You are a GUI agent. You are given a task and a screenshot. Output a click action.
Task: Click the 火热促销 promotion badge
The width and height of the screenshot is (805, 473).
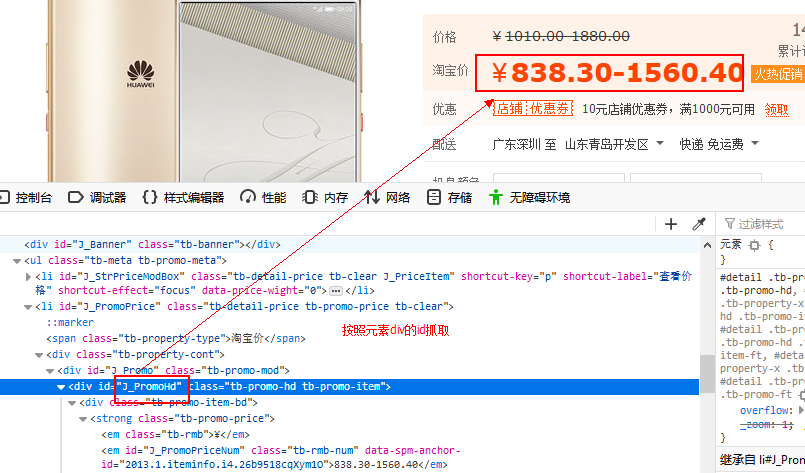(x=778, y=74)
